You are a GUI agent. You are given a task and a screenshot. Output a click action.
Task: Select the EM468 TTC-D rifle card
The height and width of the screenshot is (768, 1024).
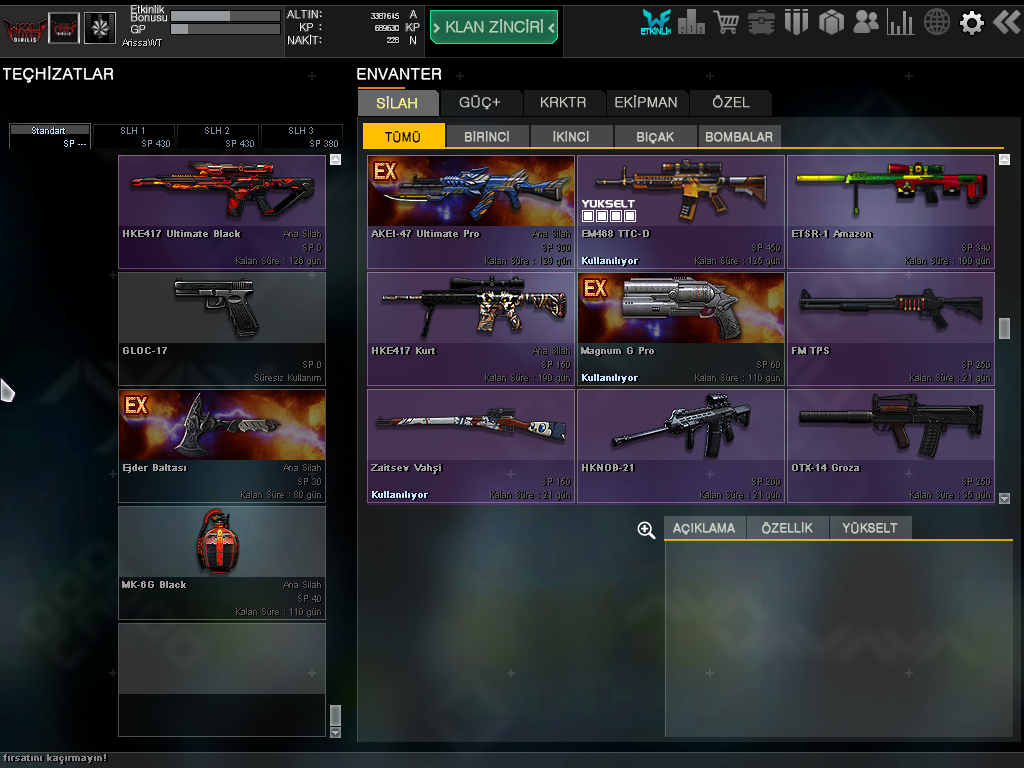[x=681, y=212]
